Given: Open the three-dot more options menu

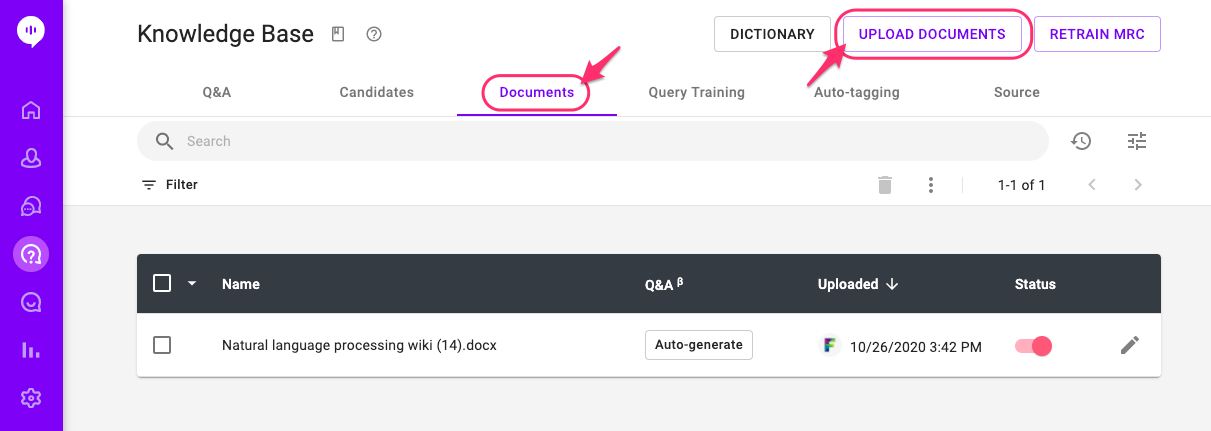Looking at the screenshot, I should 931,185.
